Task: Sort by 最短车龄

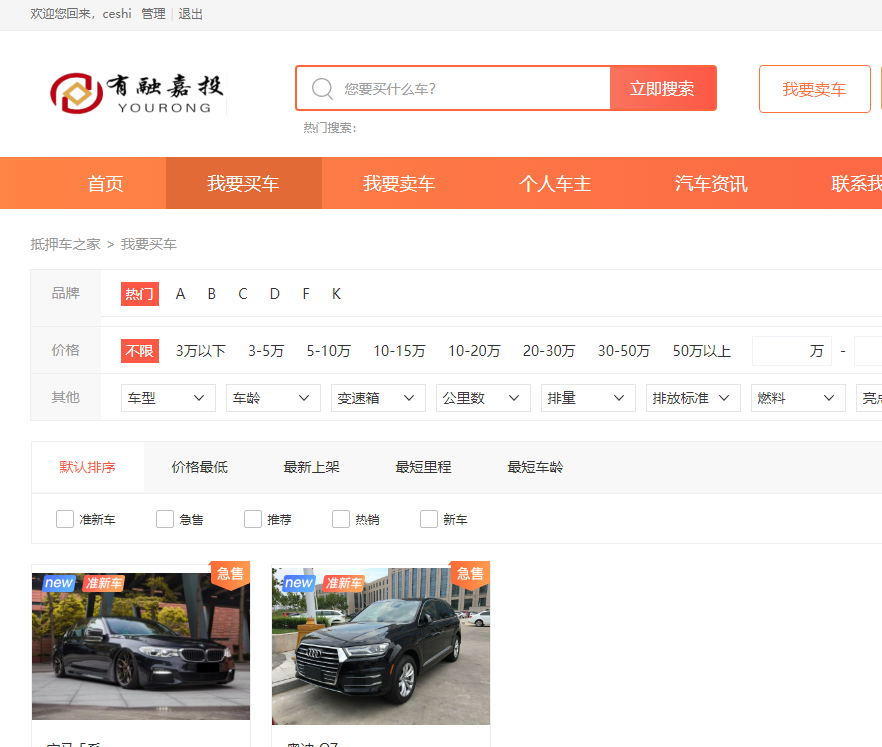Action: [x=536, y=467]
